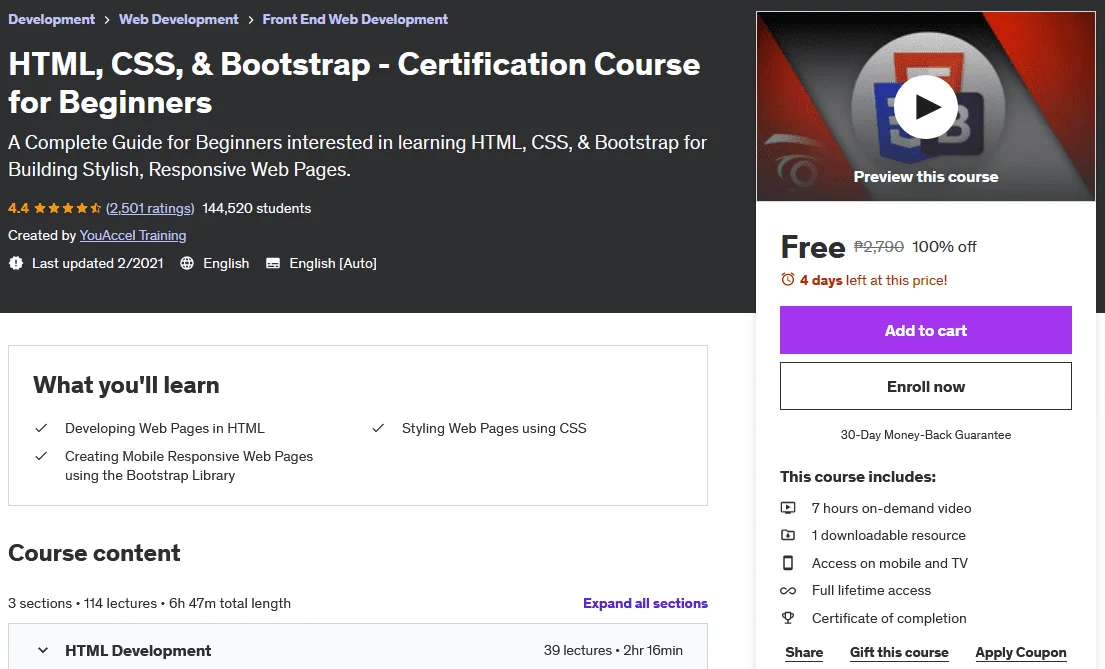
Task: Click the 144,520 students text
Action: click(x=257, y=208)
